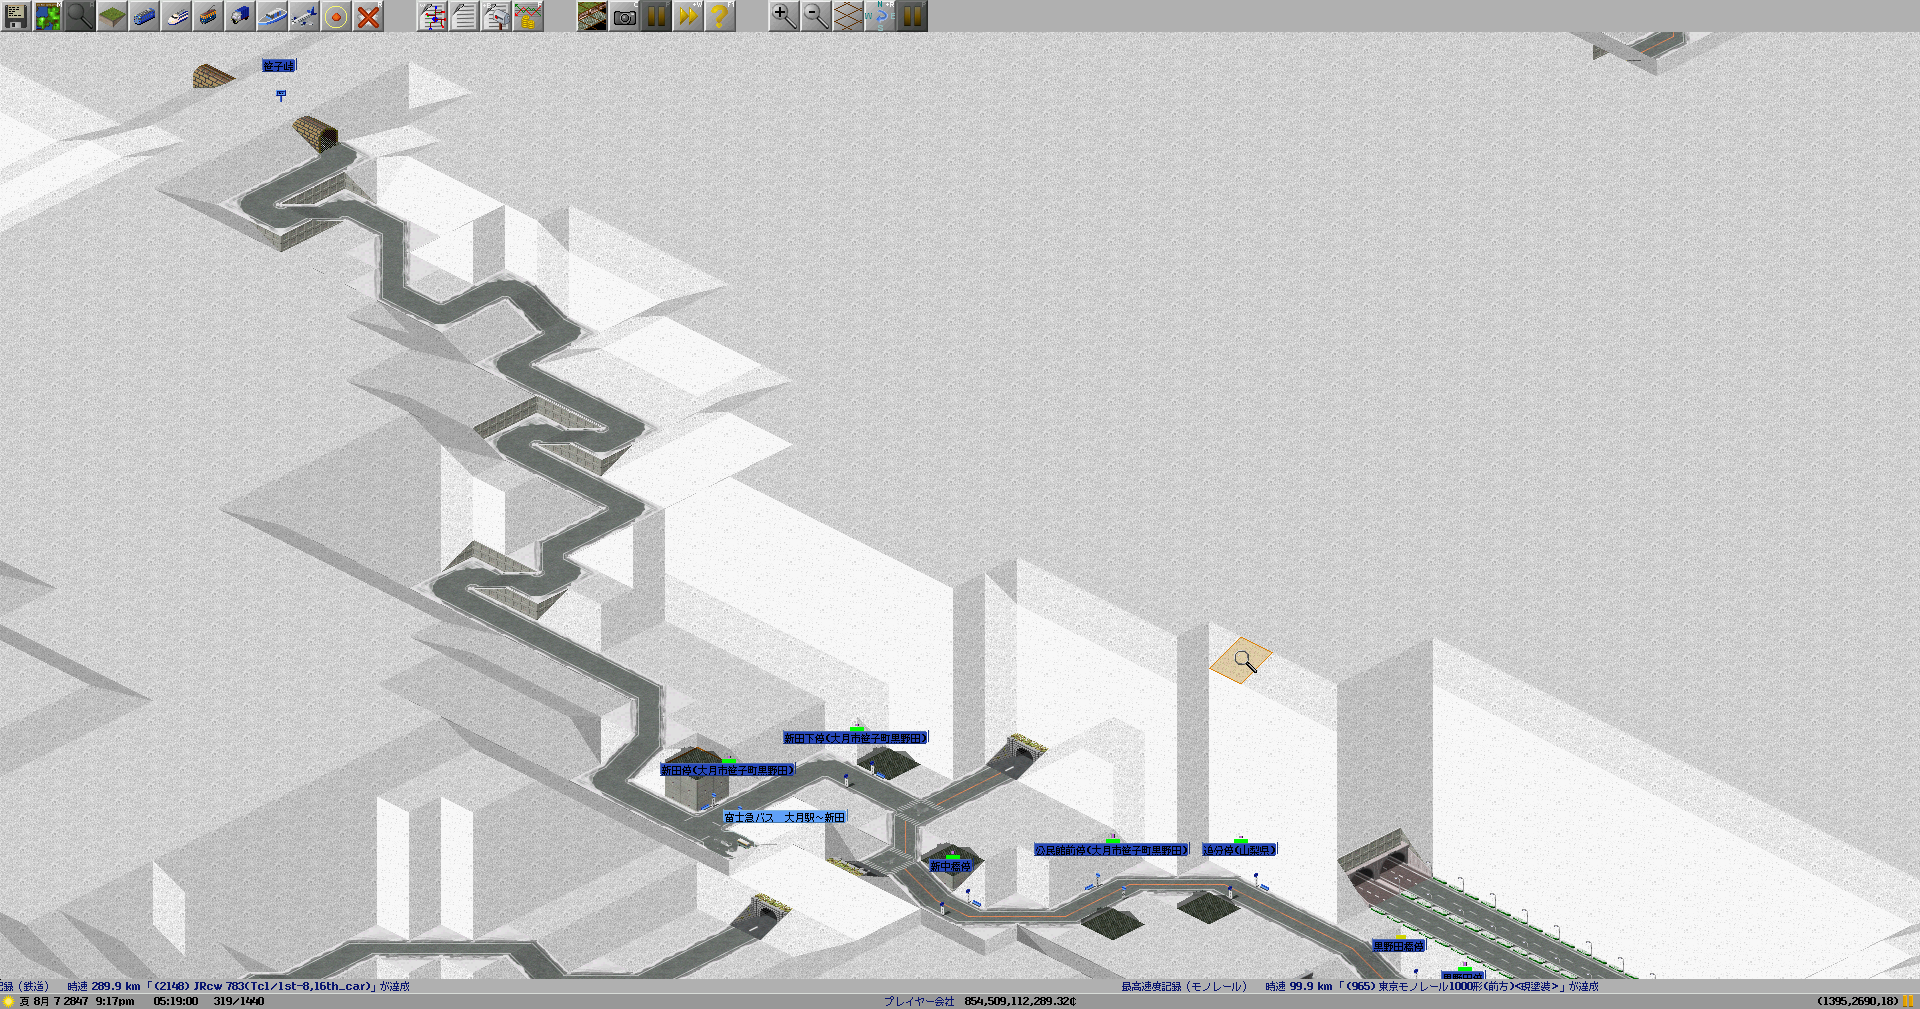This screenshot has width=1920, height=1009.
Task: Click the zoom out magnifier
Action: (x=816, y=16)
